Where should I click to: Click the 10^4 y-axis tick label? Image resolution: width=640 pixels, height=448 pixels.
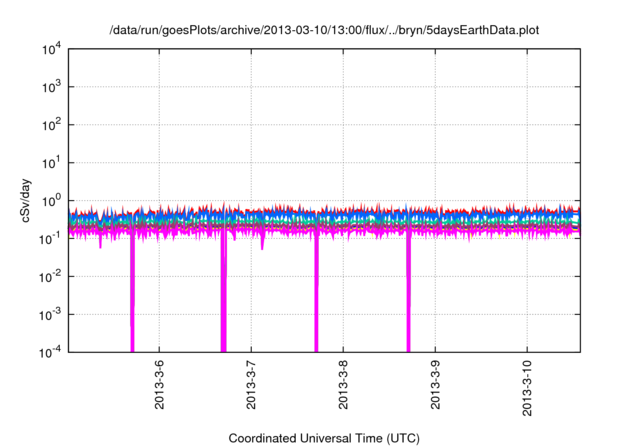pyautogui.click(x=51, y=49)
